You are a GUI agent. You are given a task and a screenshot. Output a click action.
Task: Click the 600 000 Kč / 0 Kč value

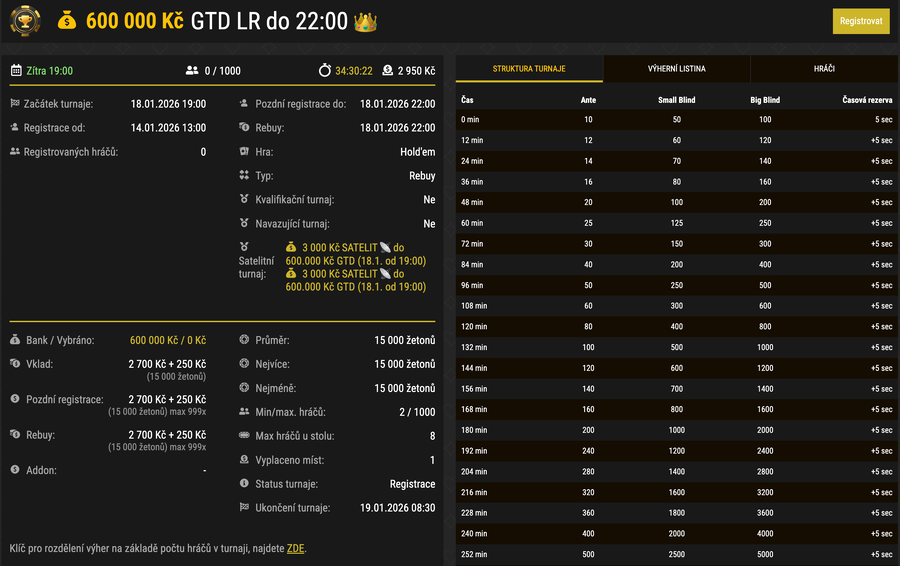[x=168, y=340]
